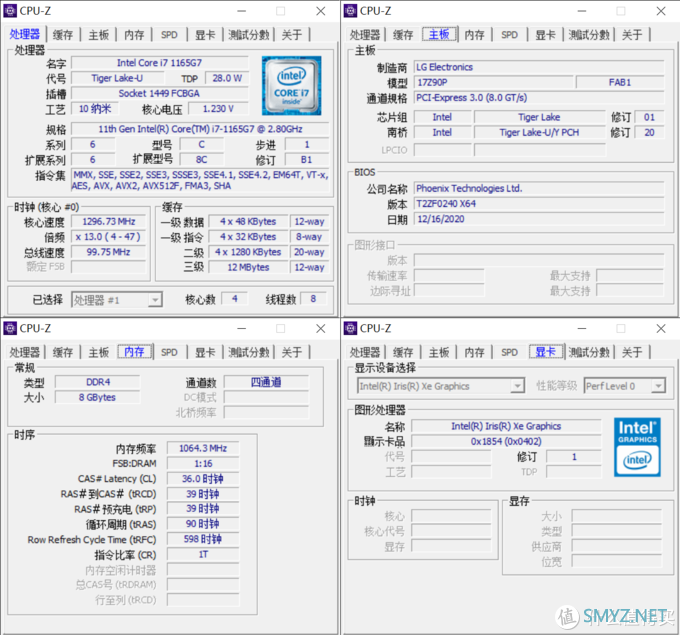Viewport: 680px width, 635px height.
Task: Click L2 cache value 4 x 1280 KBytes
Action: [248, 252]
